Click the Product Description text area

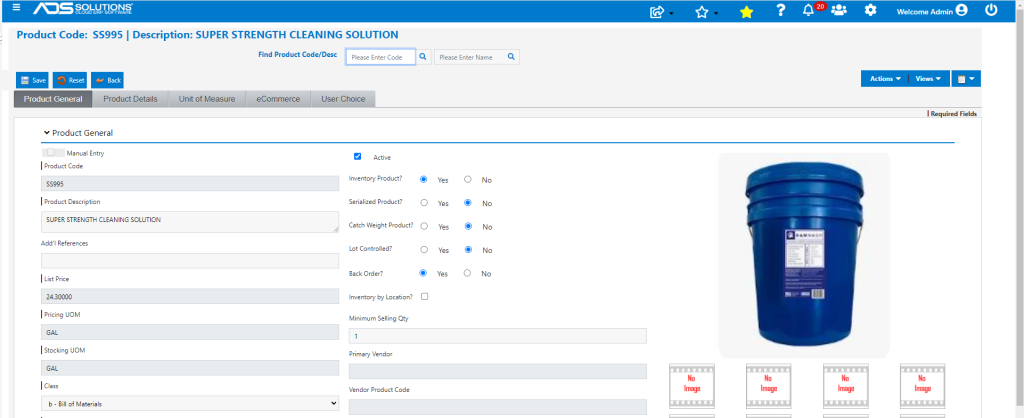click(x=190, y=221)
